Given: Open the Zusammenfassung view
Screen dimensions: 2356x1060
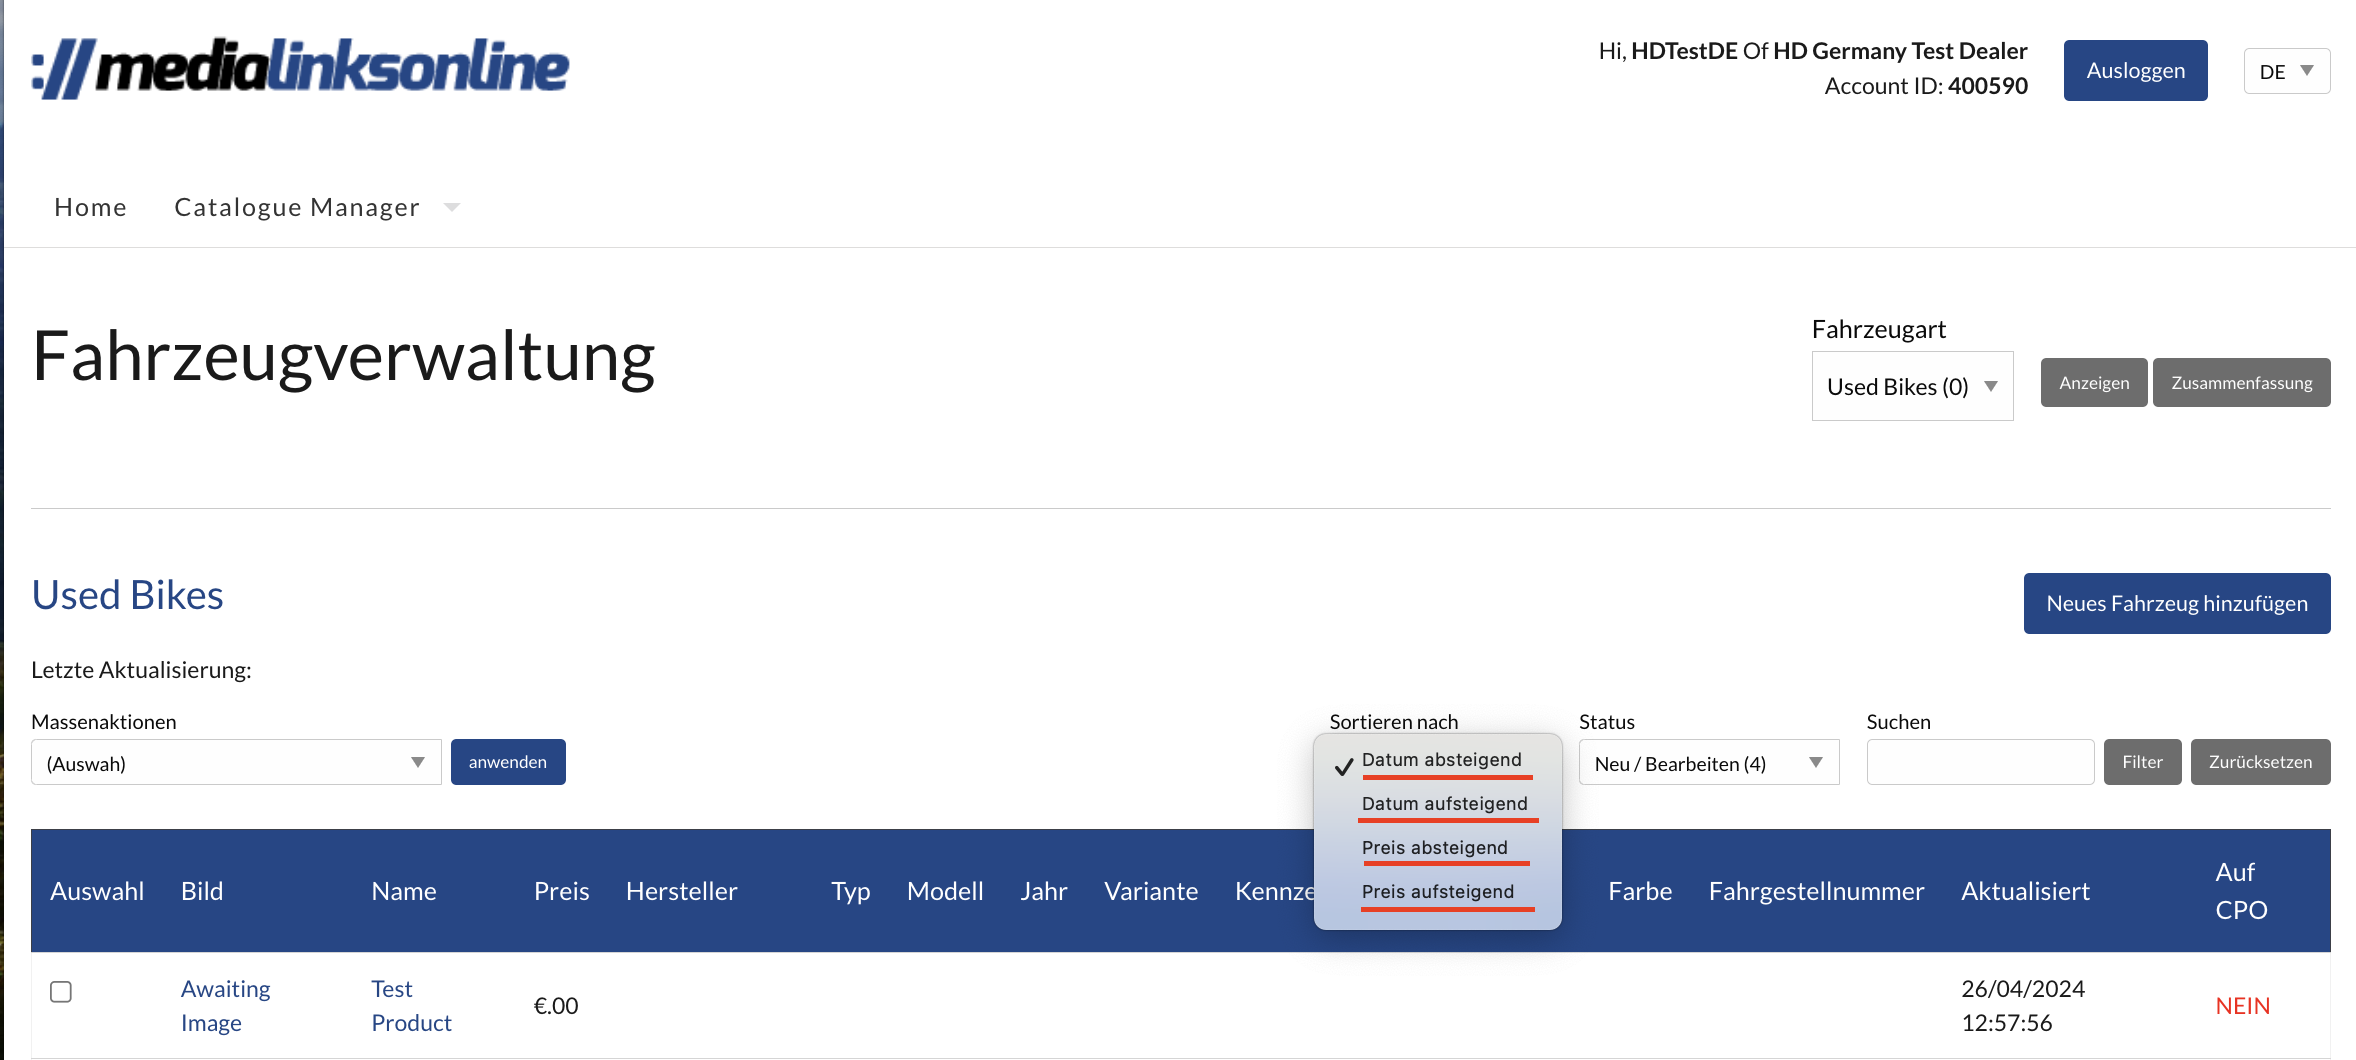Looking at the screenshot, I should [x=2242, y=382].
